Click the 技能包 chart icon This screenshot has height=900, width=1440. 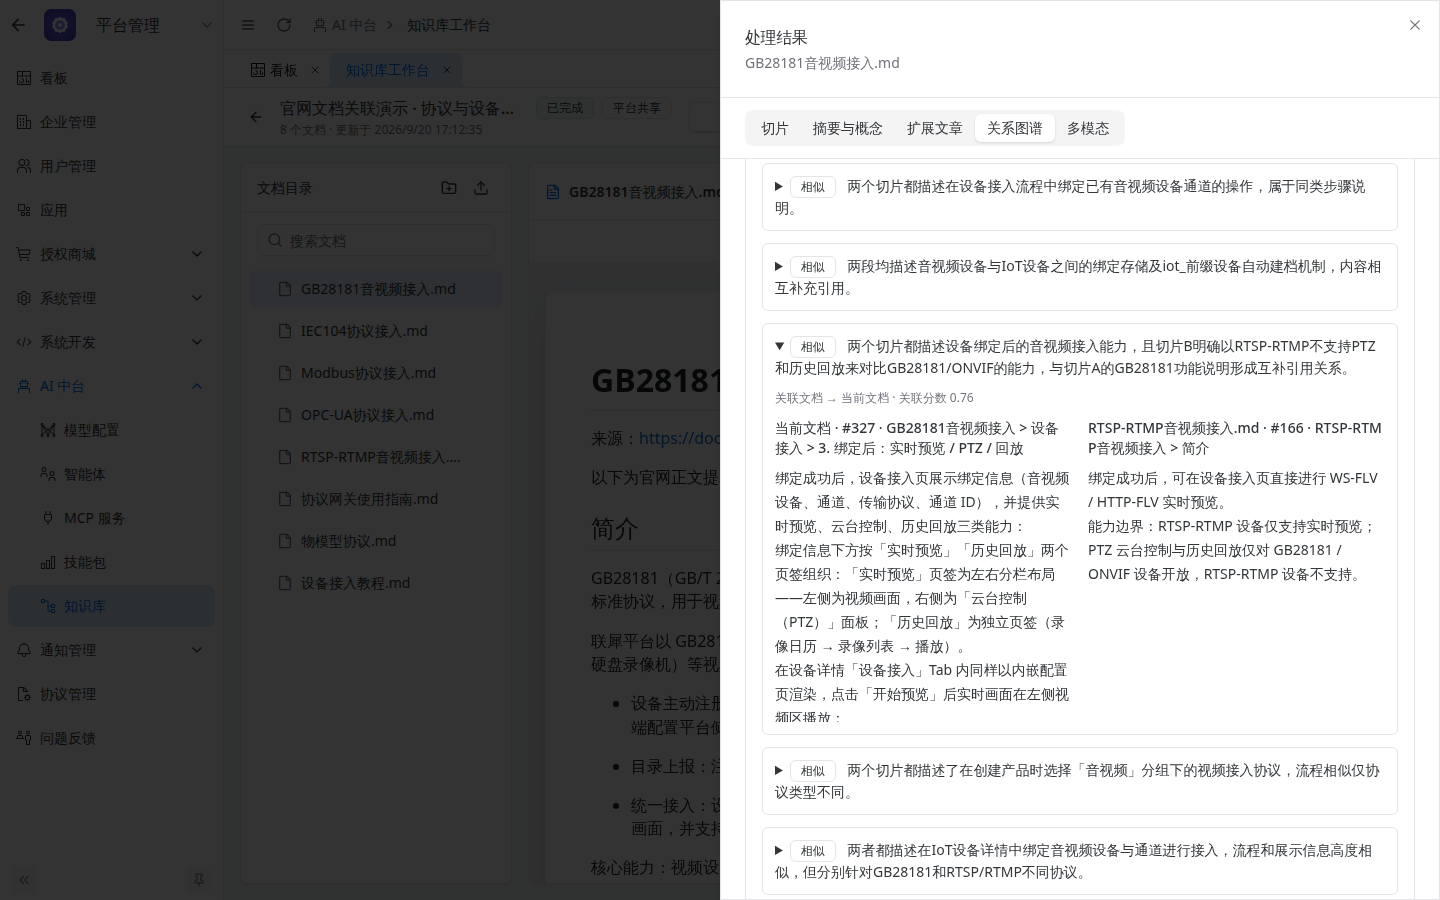pos(48,562)
